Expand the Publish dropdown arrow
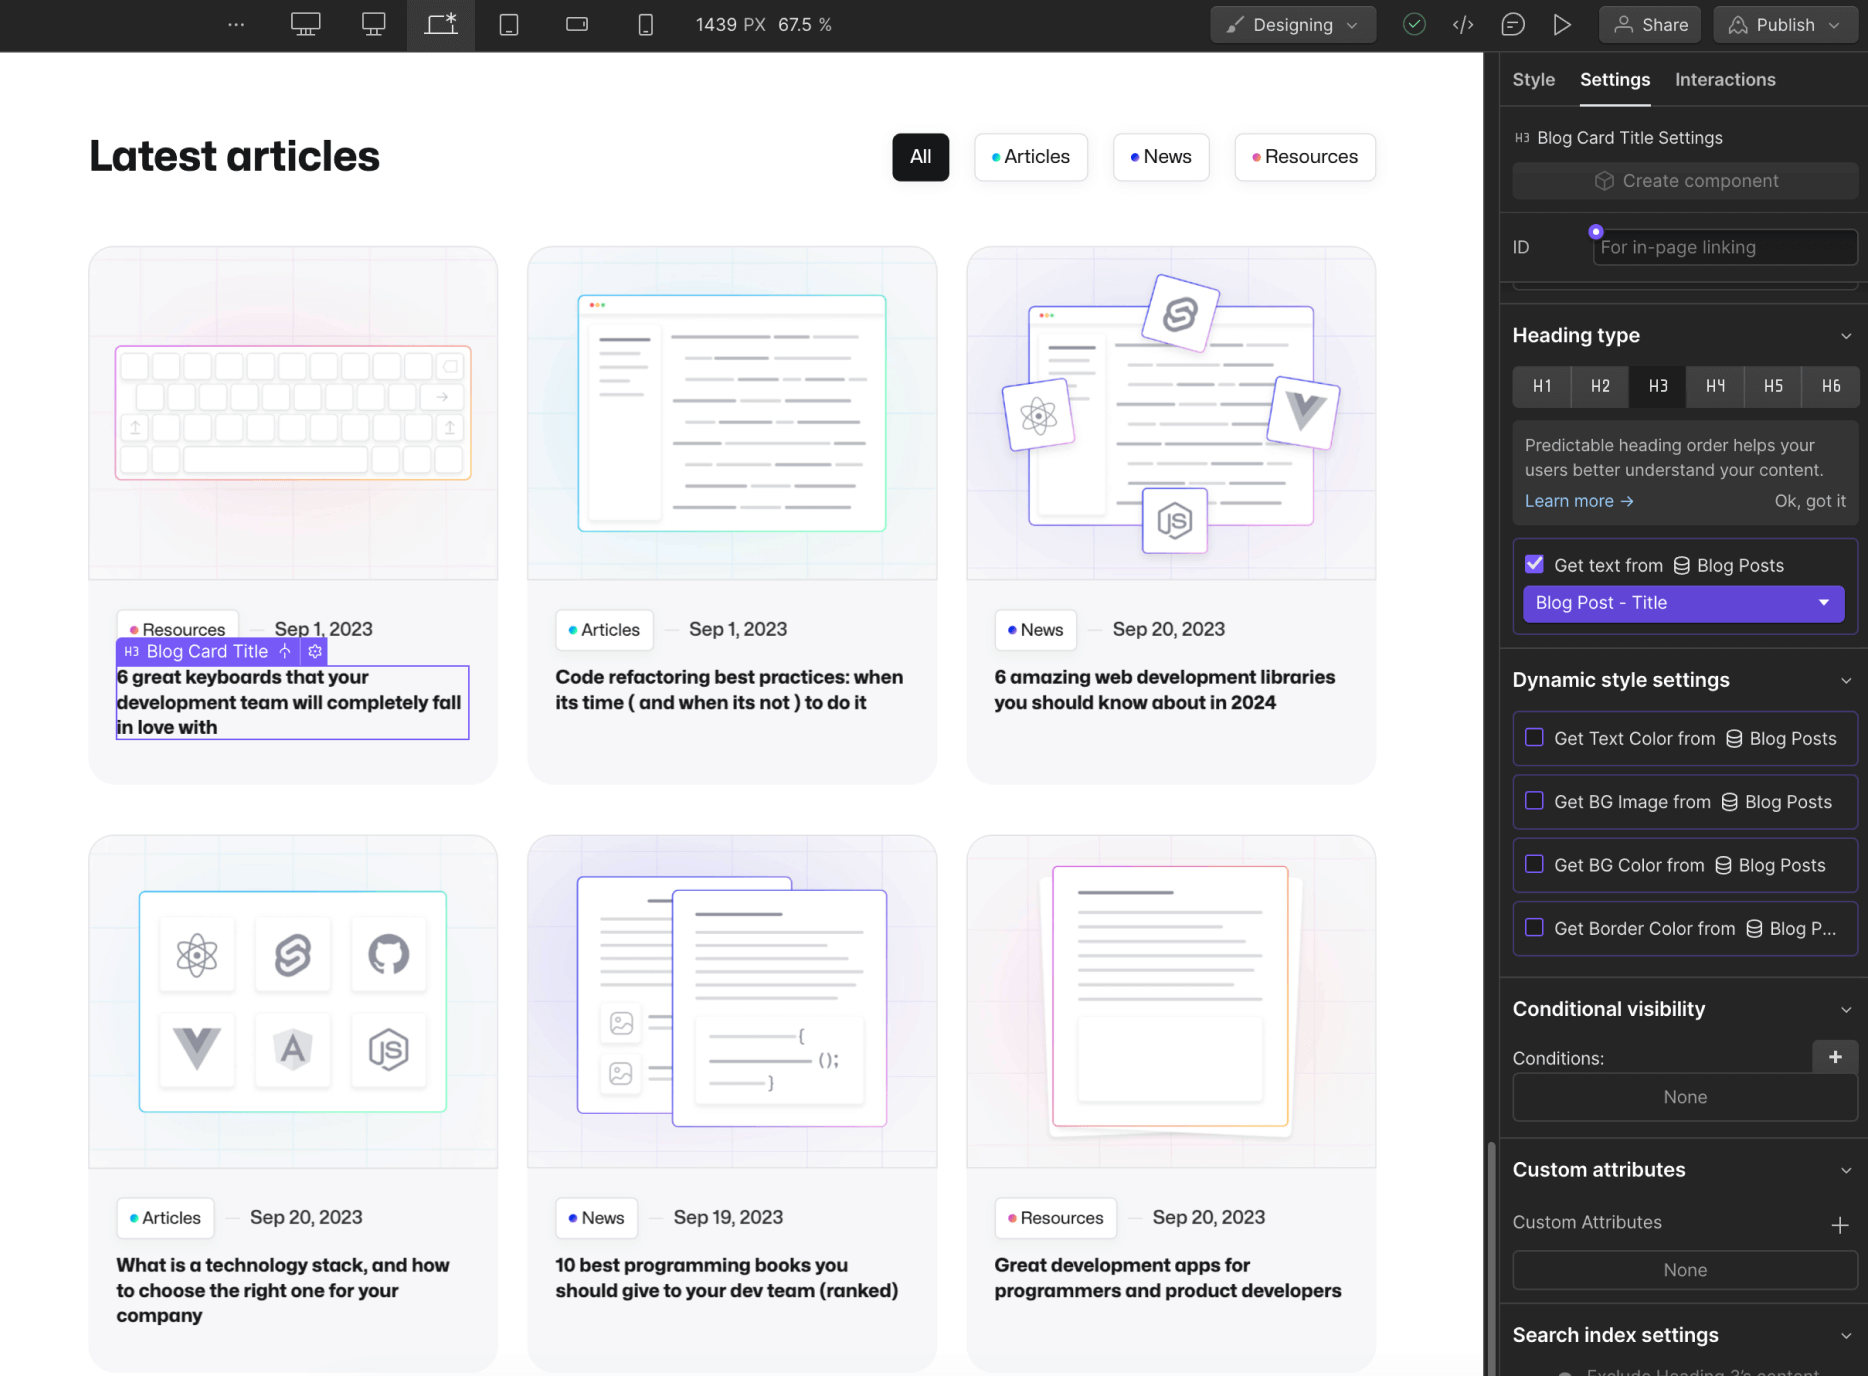The height and width of the screenshot is (1376, 1868). [1833, 24]
